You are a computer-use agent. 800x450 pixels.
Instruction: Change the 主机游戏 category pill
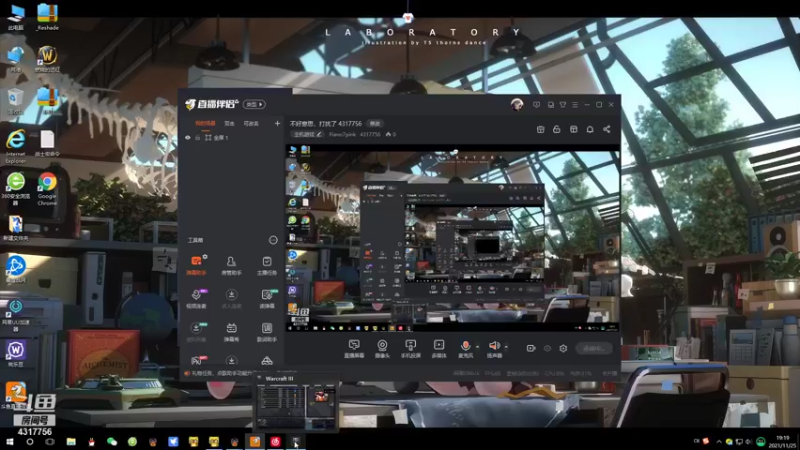point(307,134)
